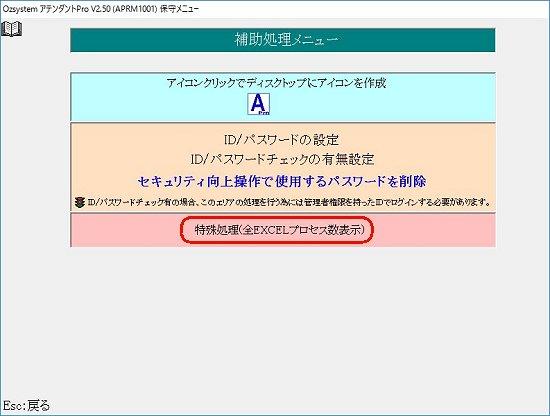Open the book manual icon
Viewport: 550px width, 416px height.
point(12,29)
